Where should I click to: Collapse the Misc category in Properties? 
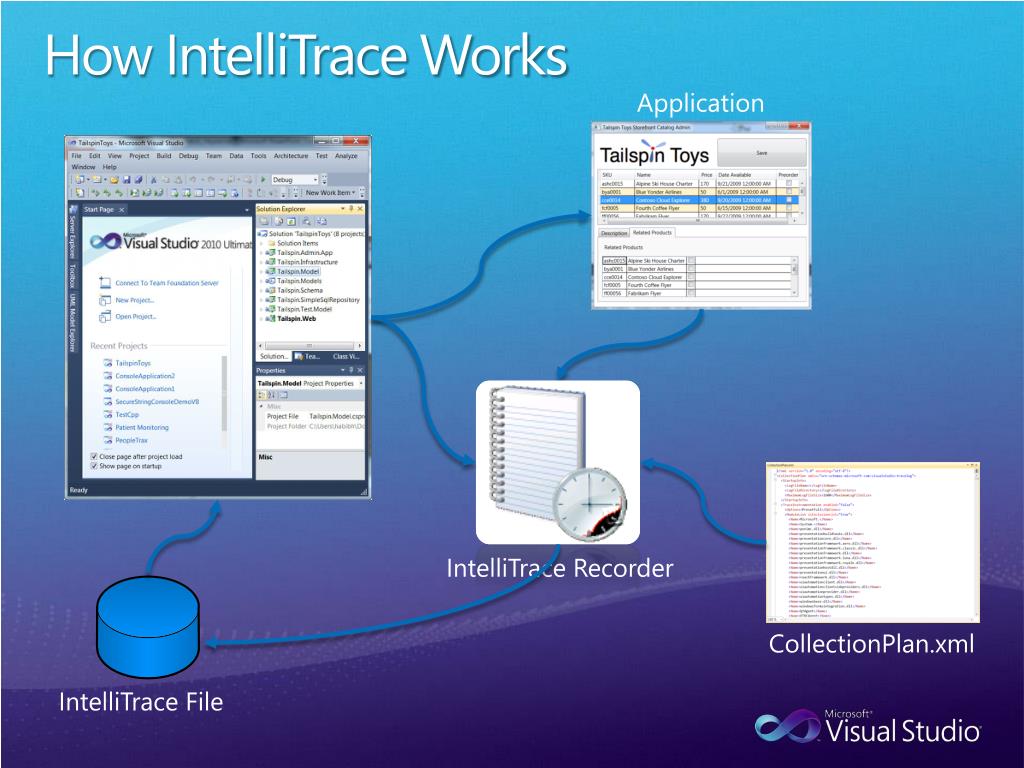pos(261,406)
